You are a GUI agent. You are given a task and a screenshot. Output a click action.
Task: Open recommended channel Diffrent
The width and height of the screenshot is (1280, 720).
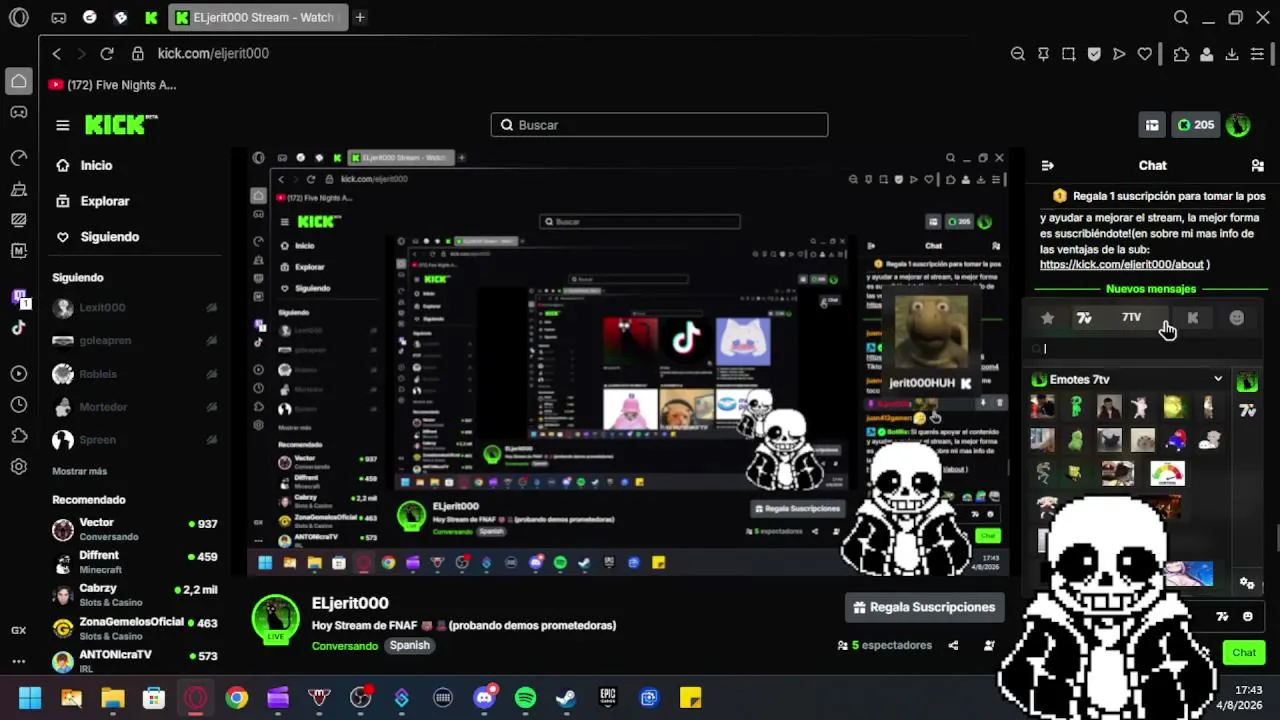pos(135,562)
